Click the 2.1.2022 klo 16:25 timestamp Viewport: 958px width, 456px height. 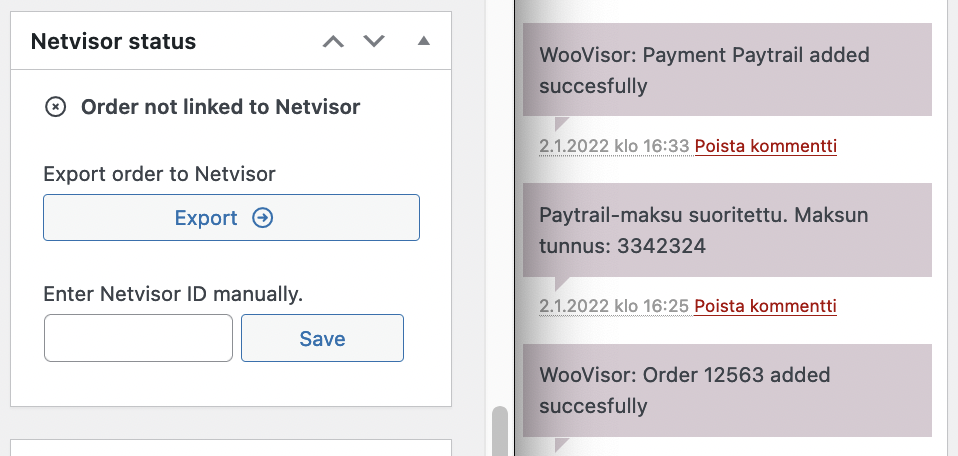(614, 306)
